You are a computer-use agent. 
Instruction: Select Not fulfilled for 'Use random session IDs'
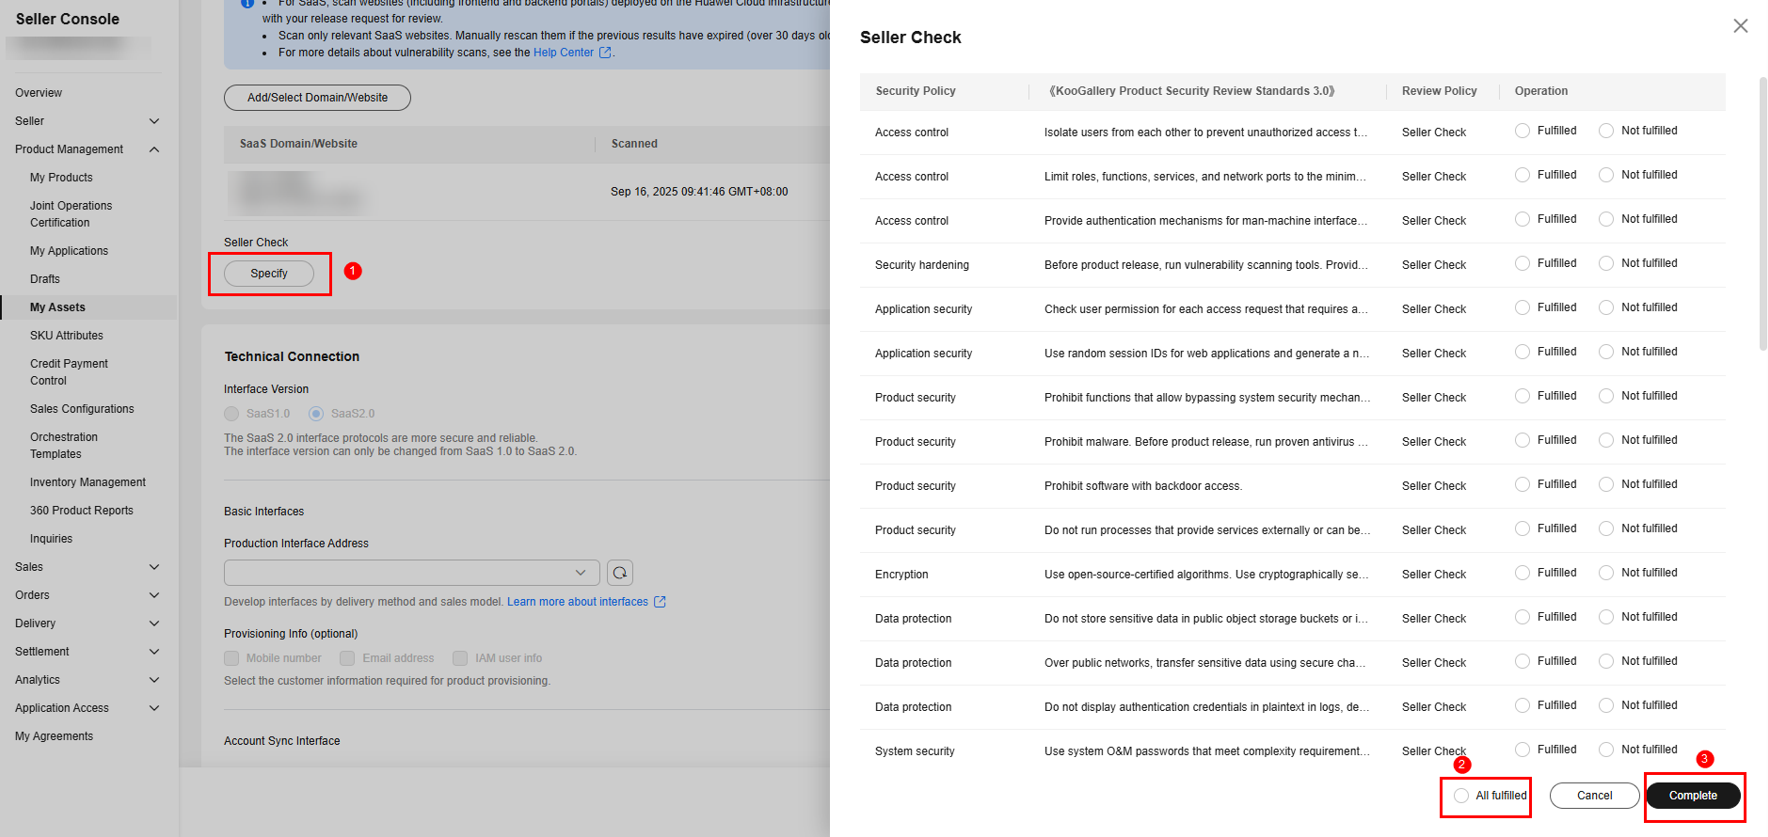(x=1606, y=352)
